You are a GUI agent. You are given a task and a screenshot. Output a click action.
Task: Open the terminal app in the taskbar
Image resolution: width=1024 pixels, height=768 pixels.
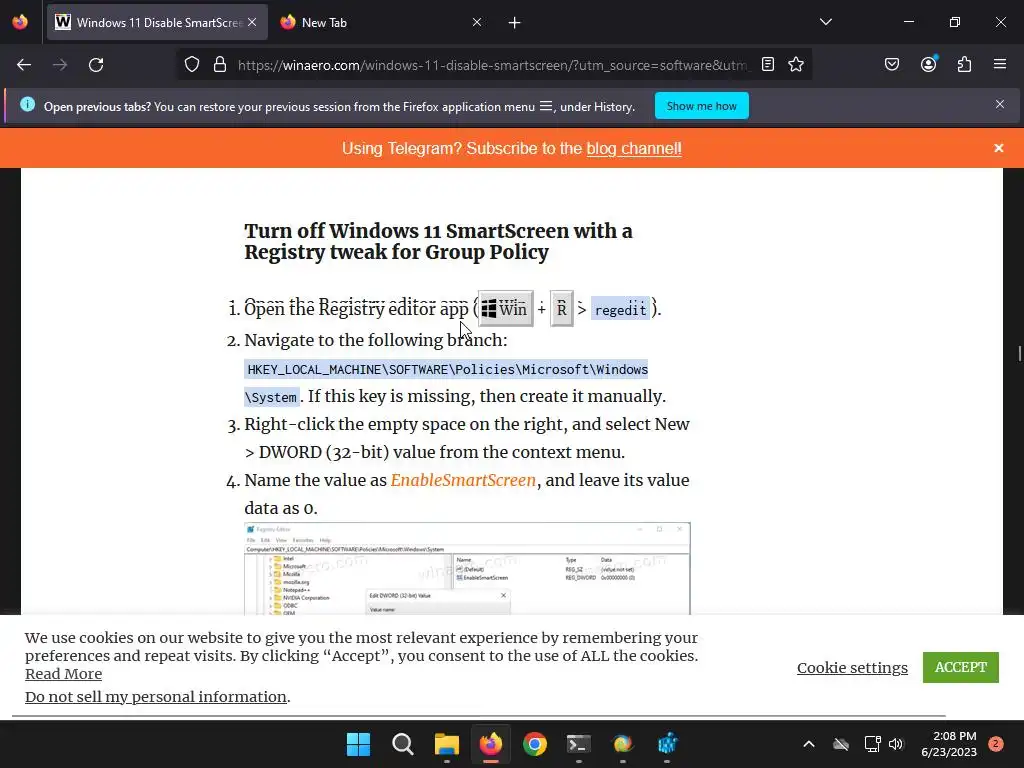pyautogui.click(x=579, y=744)
